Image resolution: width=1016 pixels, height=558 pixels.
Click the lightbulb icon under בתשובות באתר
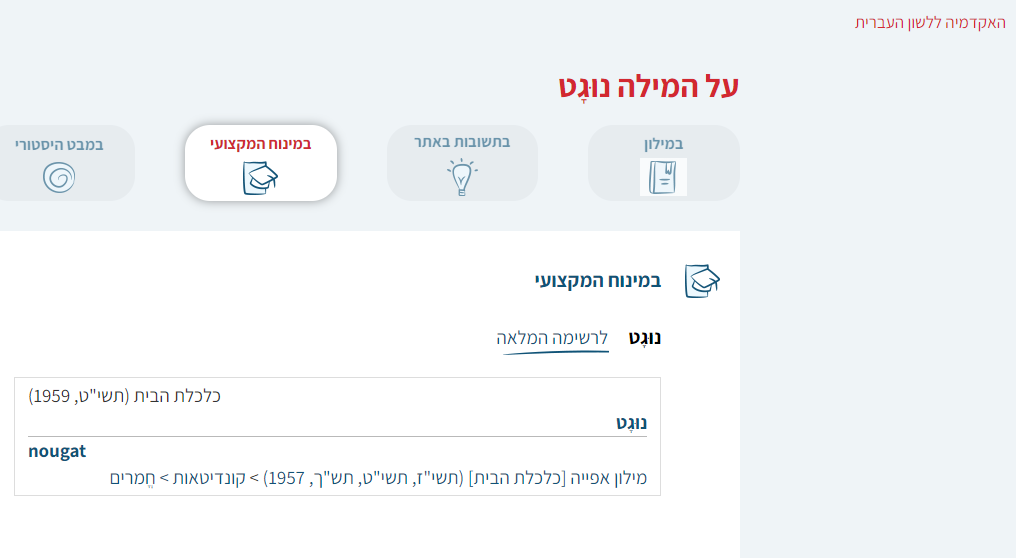coord(461,177)
